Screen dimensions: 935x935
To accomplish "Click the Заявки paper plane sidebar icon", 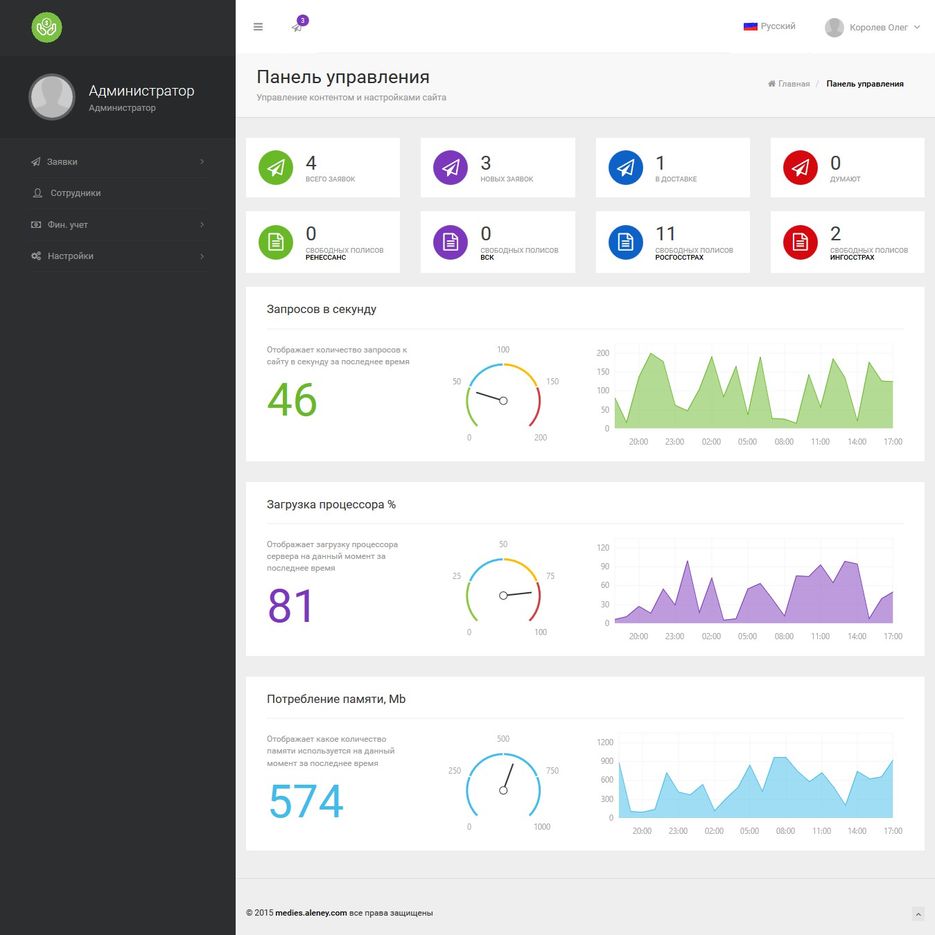I will point(36,162).
